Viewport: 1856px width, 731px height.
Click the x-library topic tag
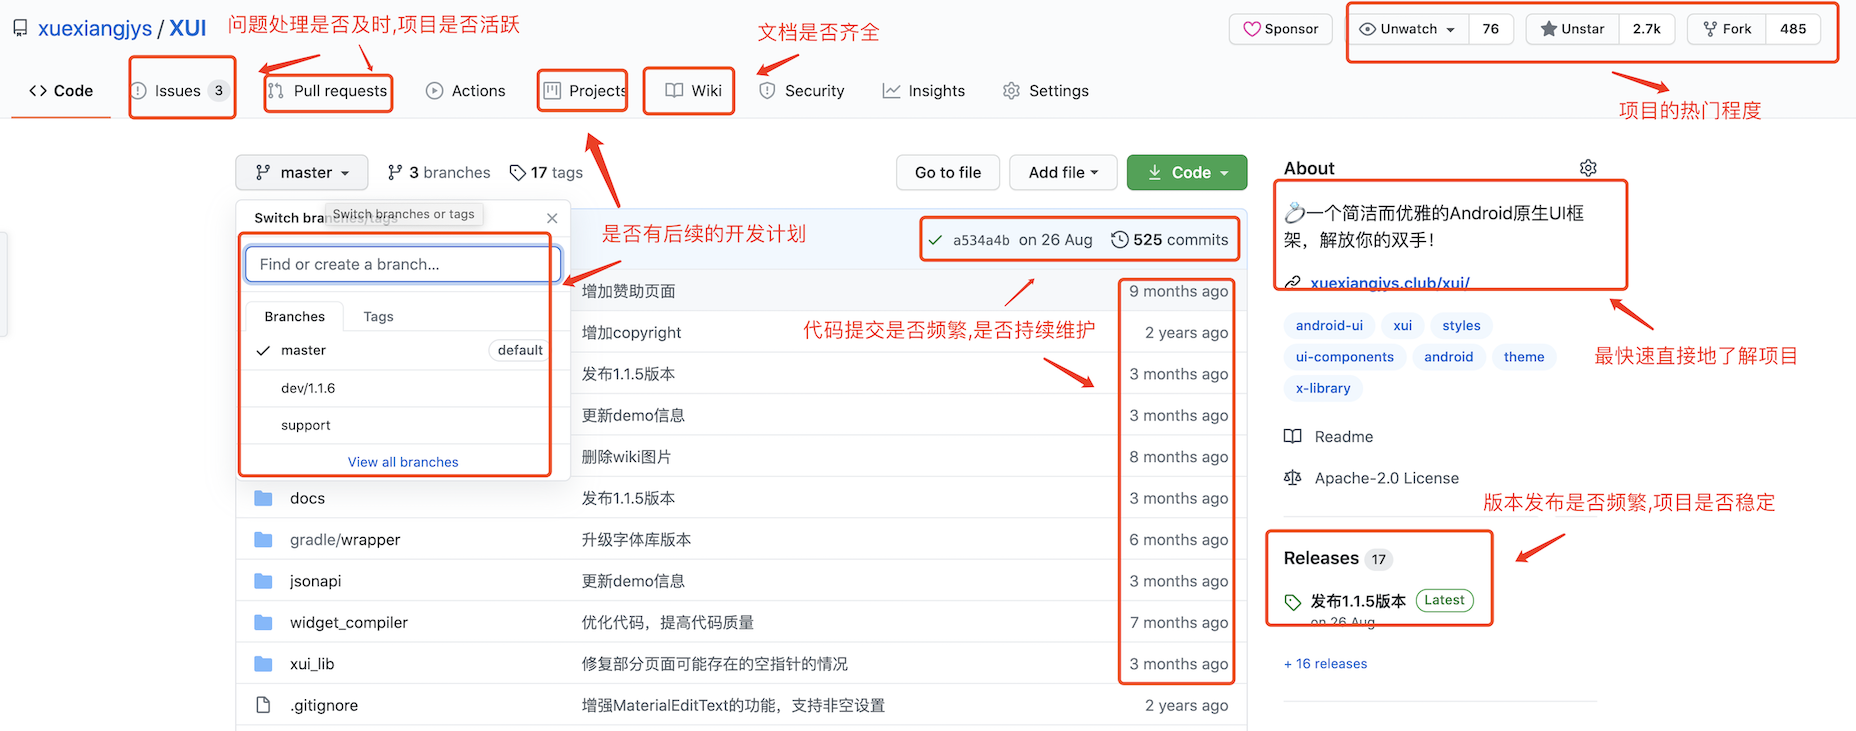click(x=1323, y=388)
